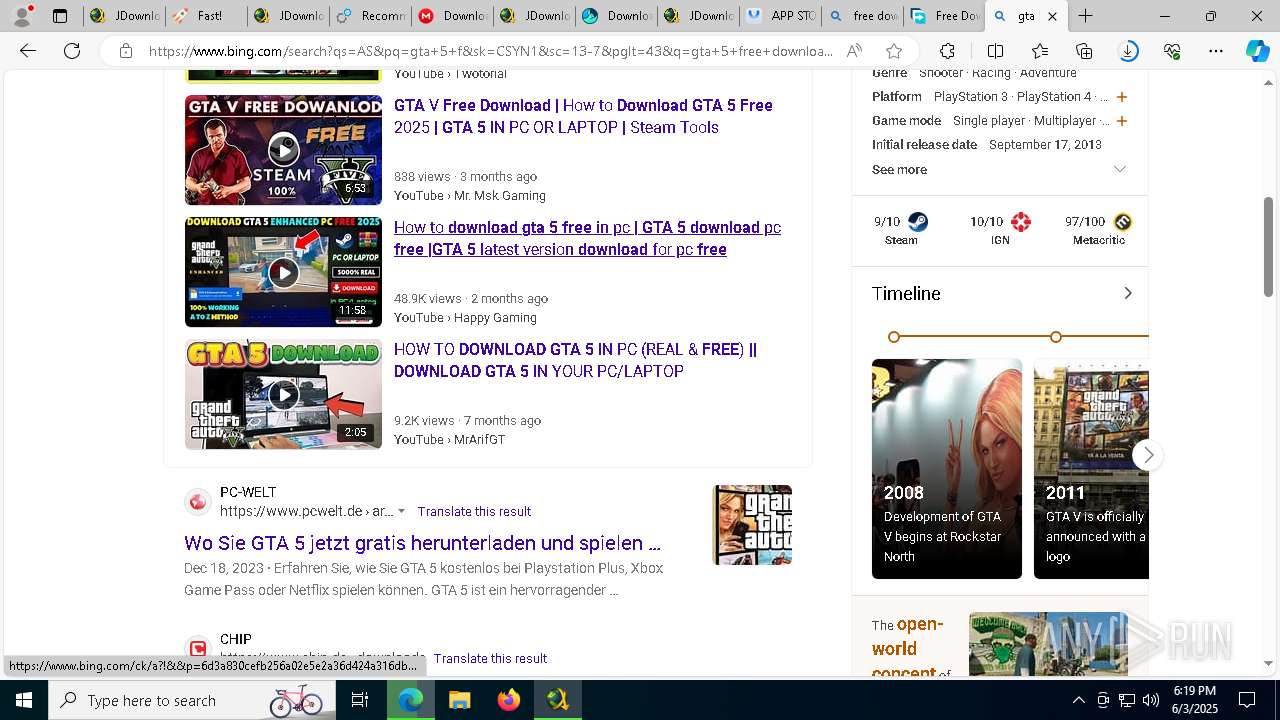The image size is (1280, 720).
Task: Expand Game mode list with plus icon
Action: [x=1122, y=121]
